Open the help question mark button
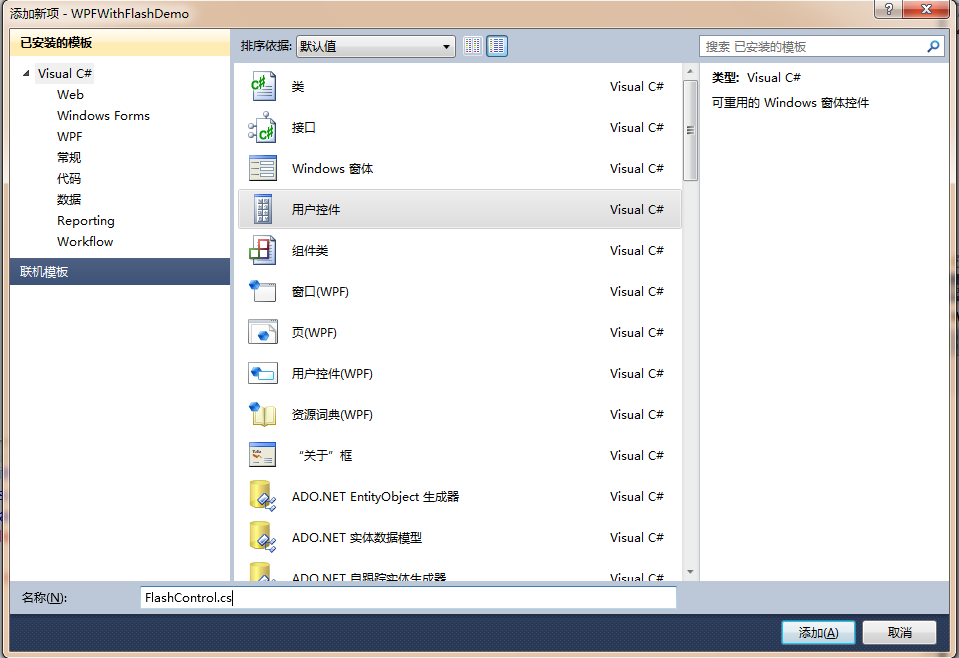959x658 pixels. [889, 9]
